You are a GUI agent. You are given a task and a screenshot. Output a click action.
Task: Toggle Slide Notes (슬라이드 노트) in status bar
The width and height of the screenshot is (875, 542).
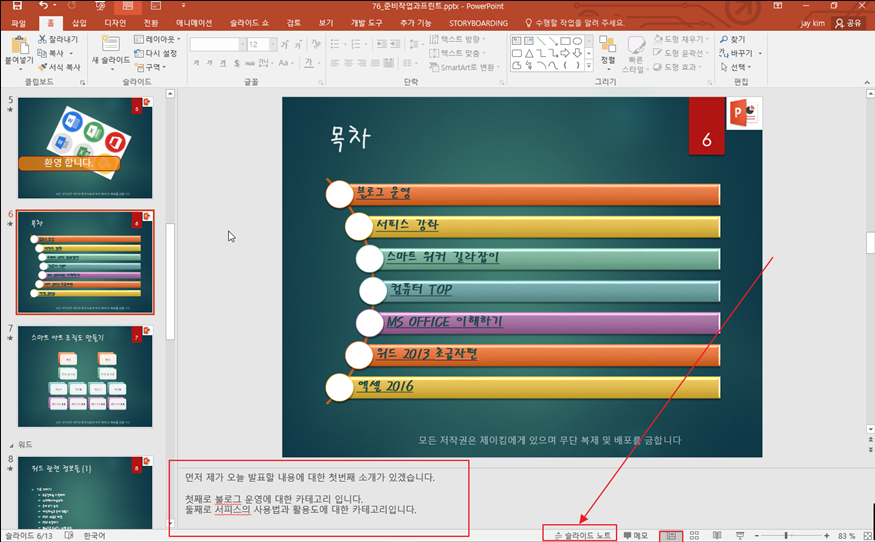(582, 535)
